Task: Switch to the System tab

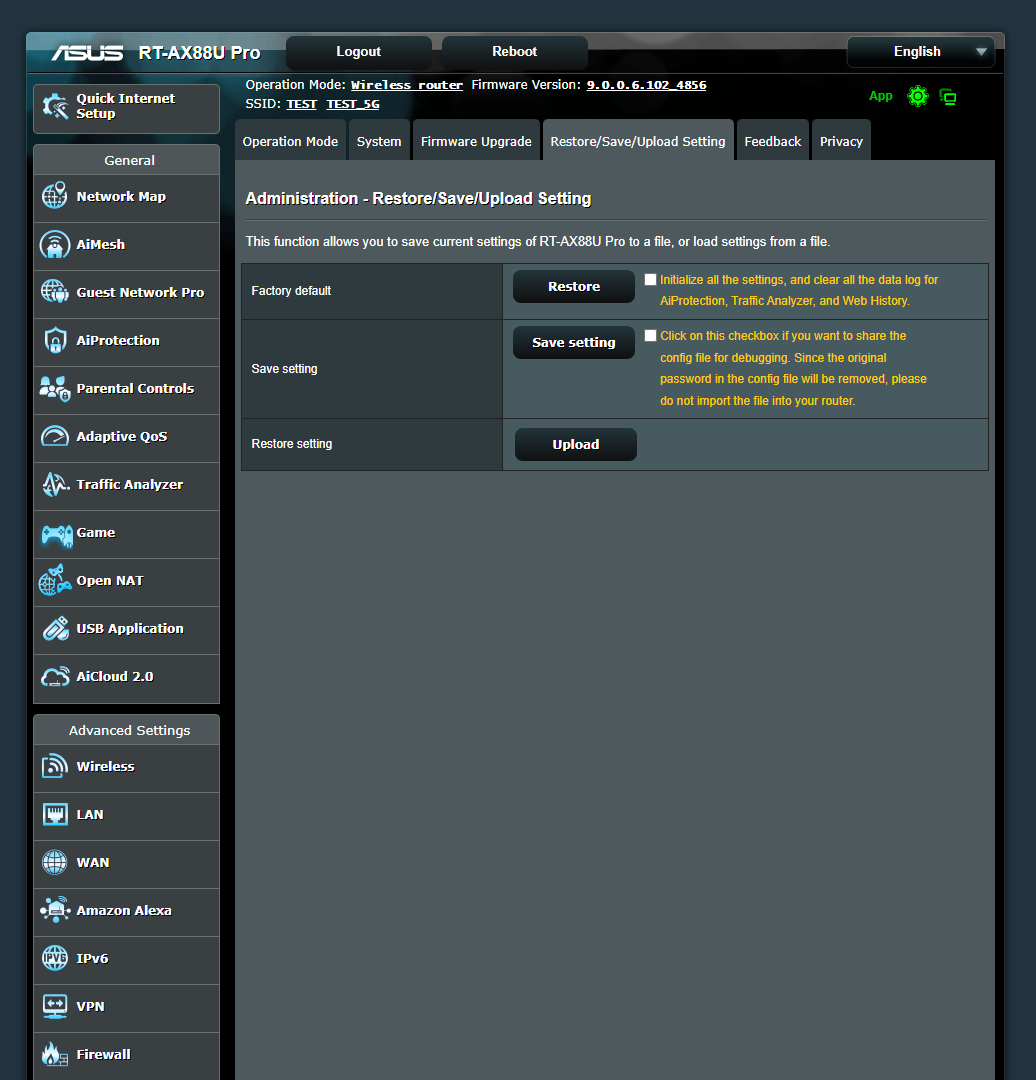Action: click(x=379, y=141)
